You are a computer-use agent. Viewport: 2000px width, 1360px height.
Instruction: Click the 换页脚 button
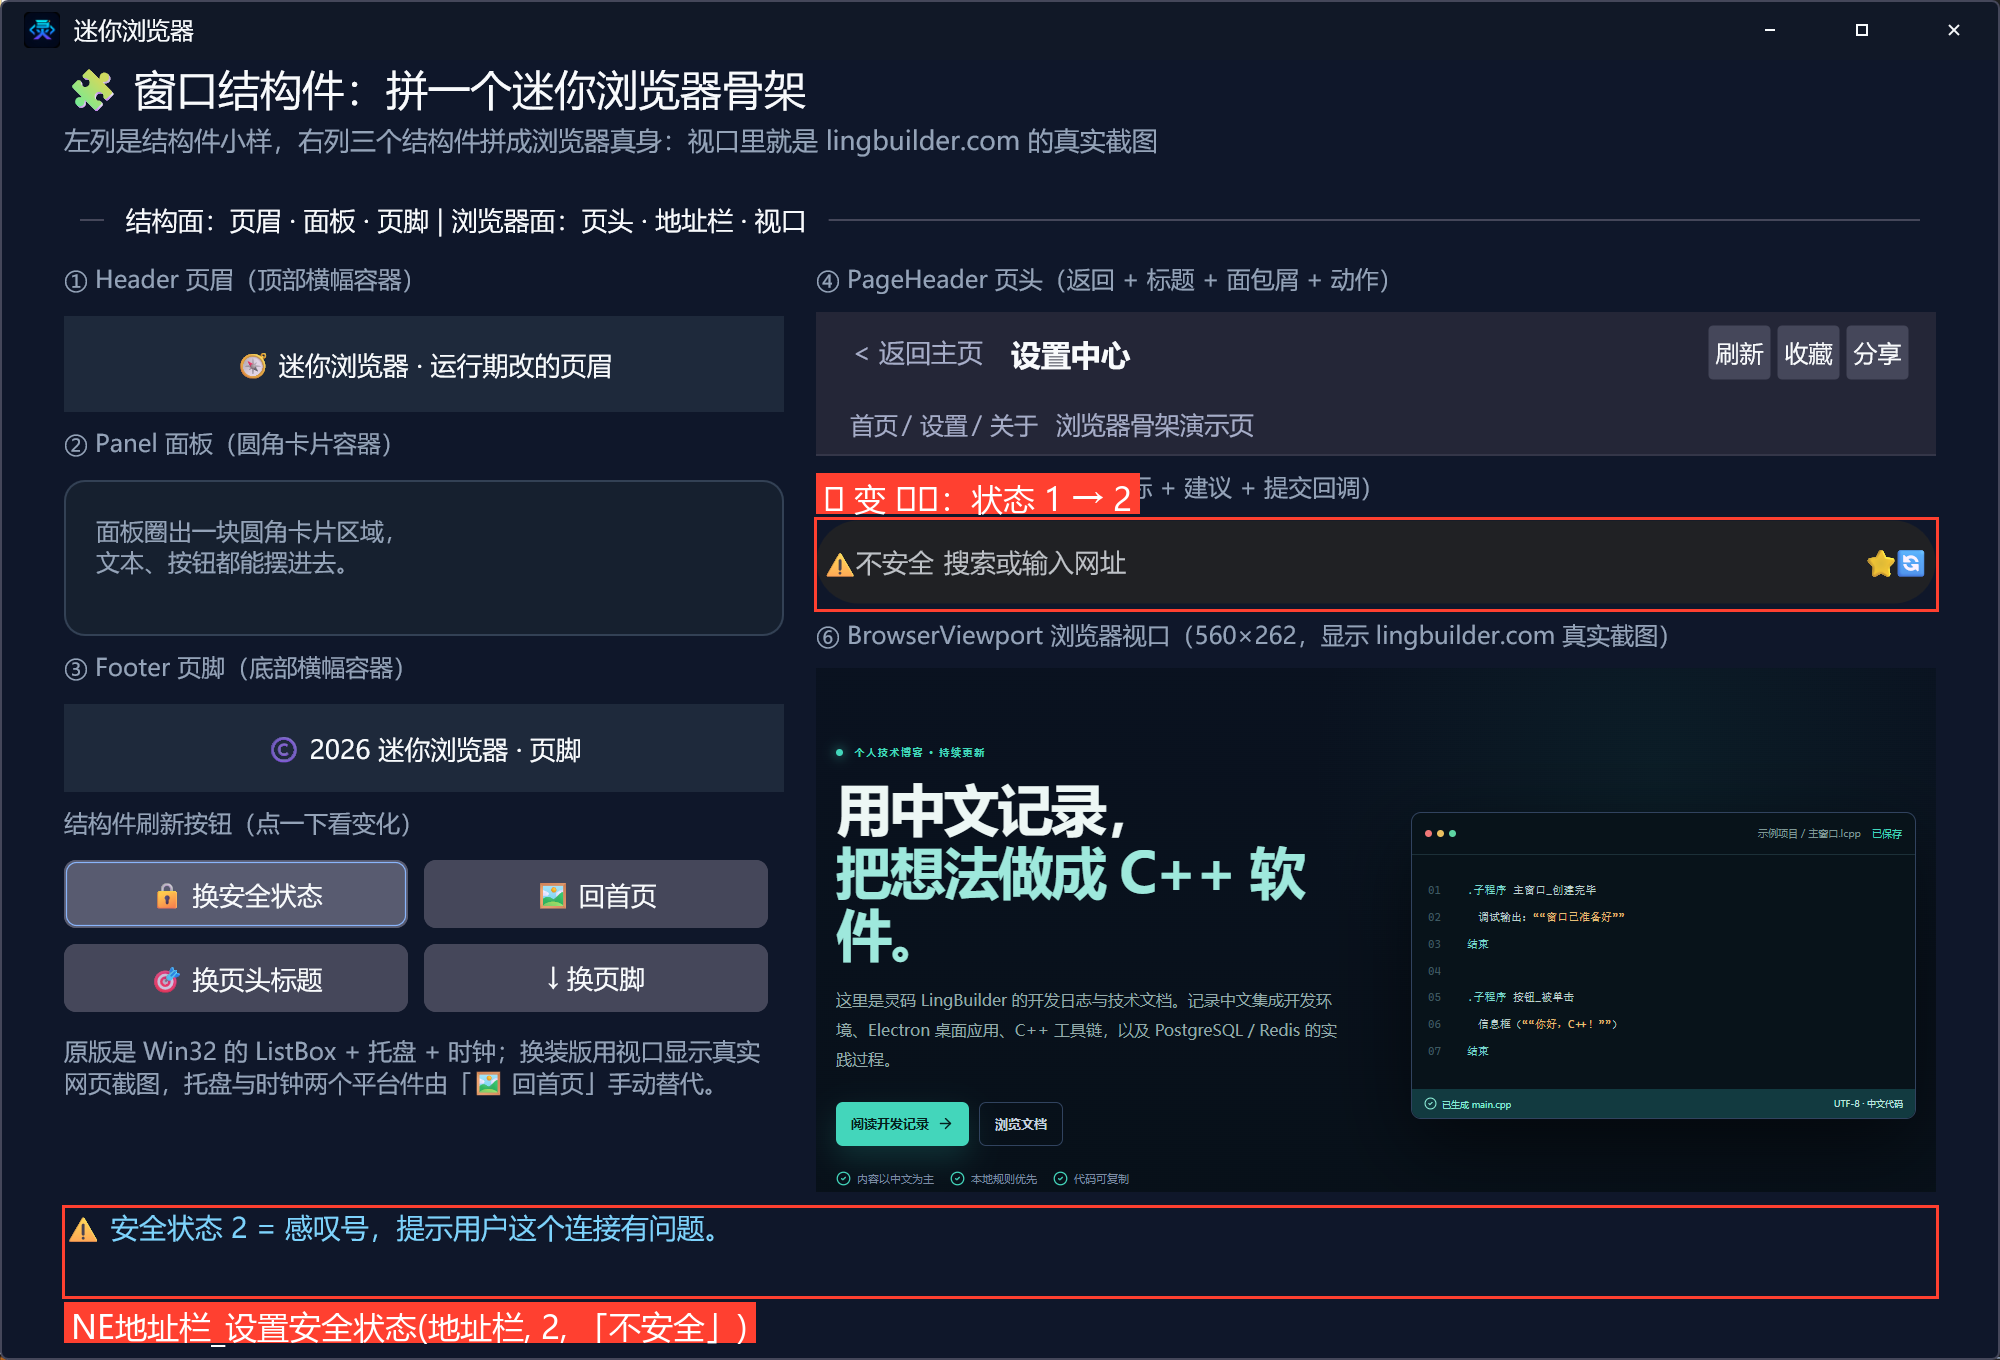596,978
